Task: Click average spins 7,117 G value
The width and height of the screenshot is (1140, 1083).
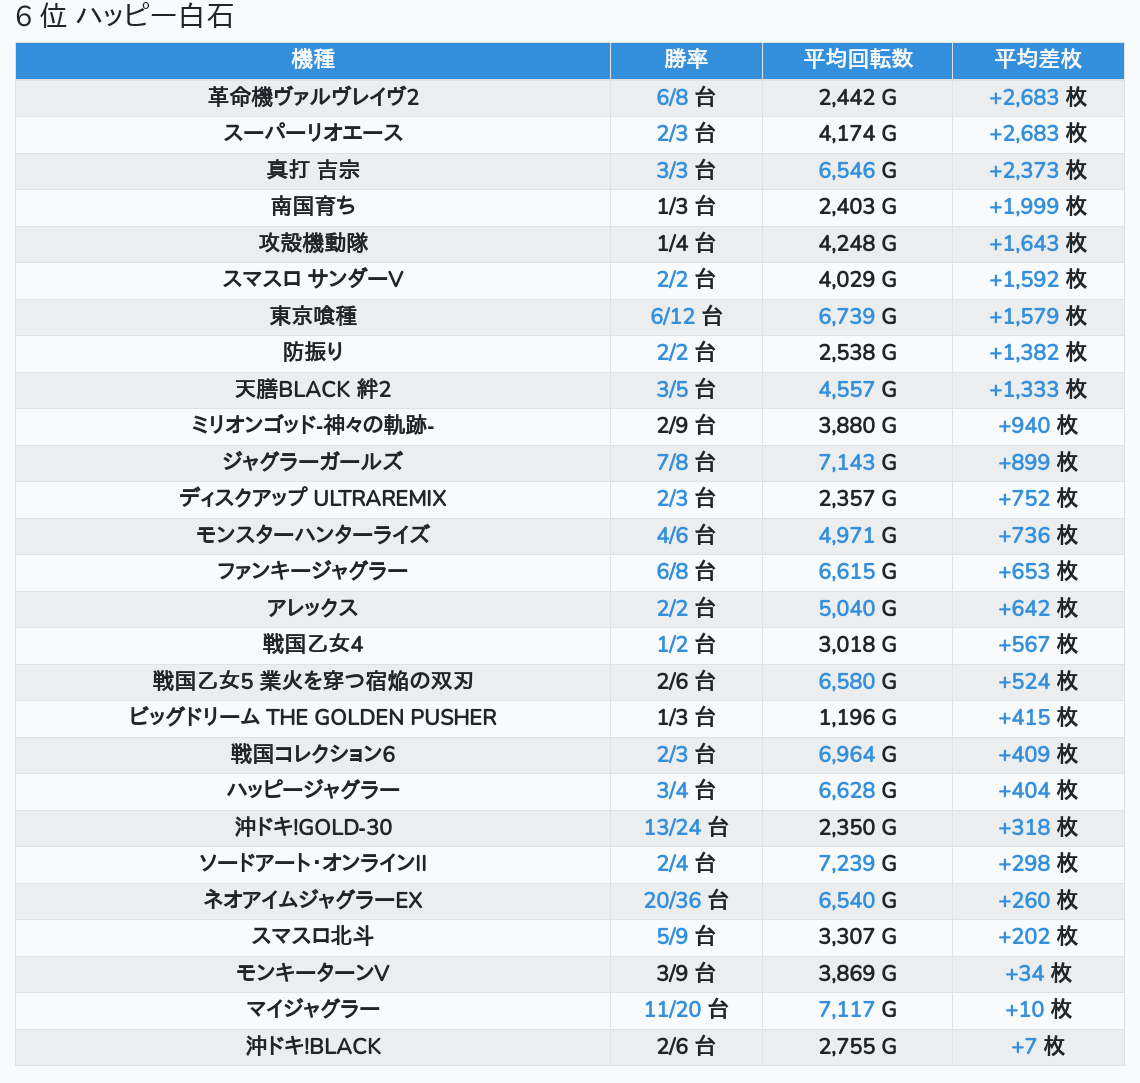Action: [x=857, y=1010]
